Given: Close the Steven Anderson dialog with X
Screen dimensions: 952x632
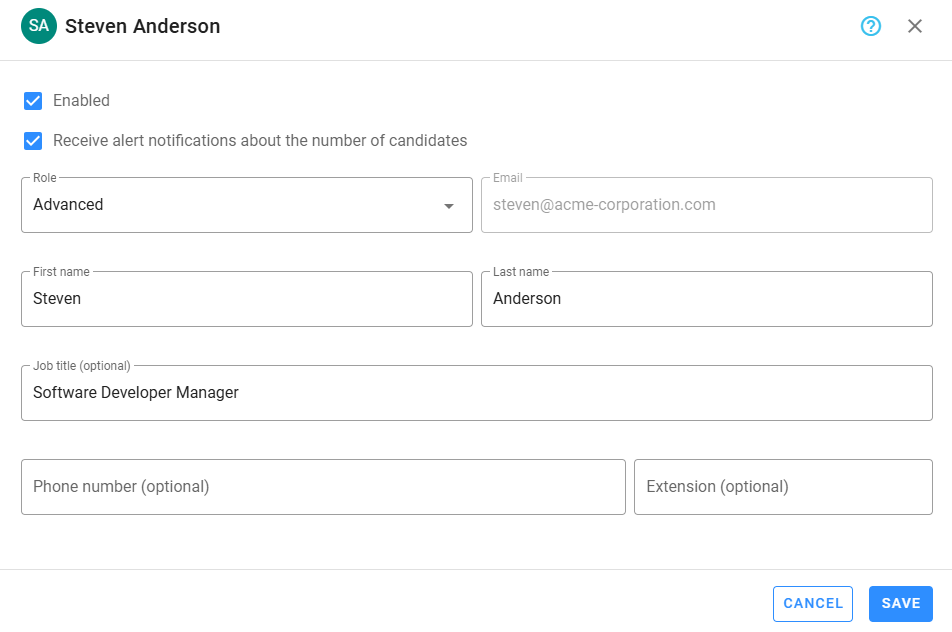Looking at the screenshot, I should tap(915, 26).
